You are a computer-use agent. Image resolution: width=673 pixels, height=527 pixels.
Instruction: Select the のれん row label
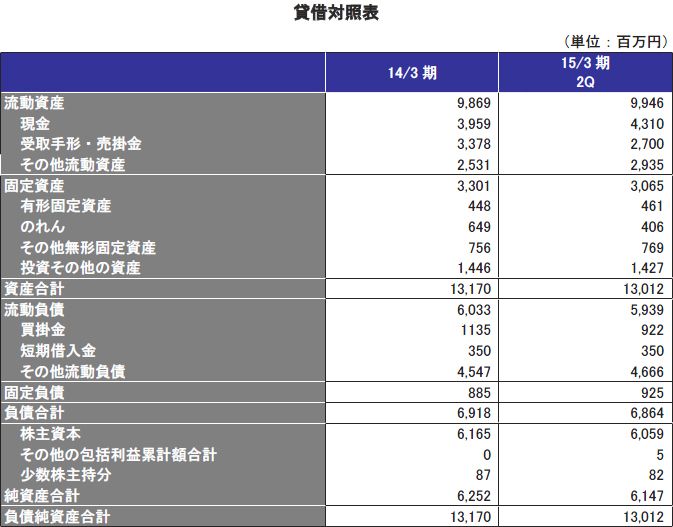click(x=43, y=227)
